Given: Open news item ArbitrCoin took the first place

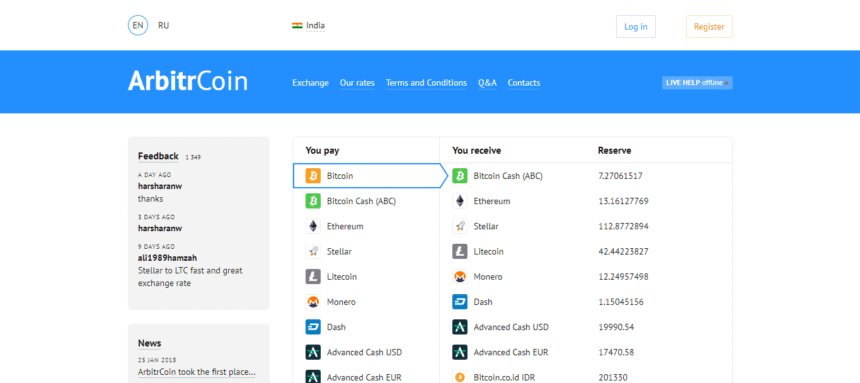Looking at the screenshot, I should [196, 373].
